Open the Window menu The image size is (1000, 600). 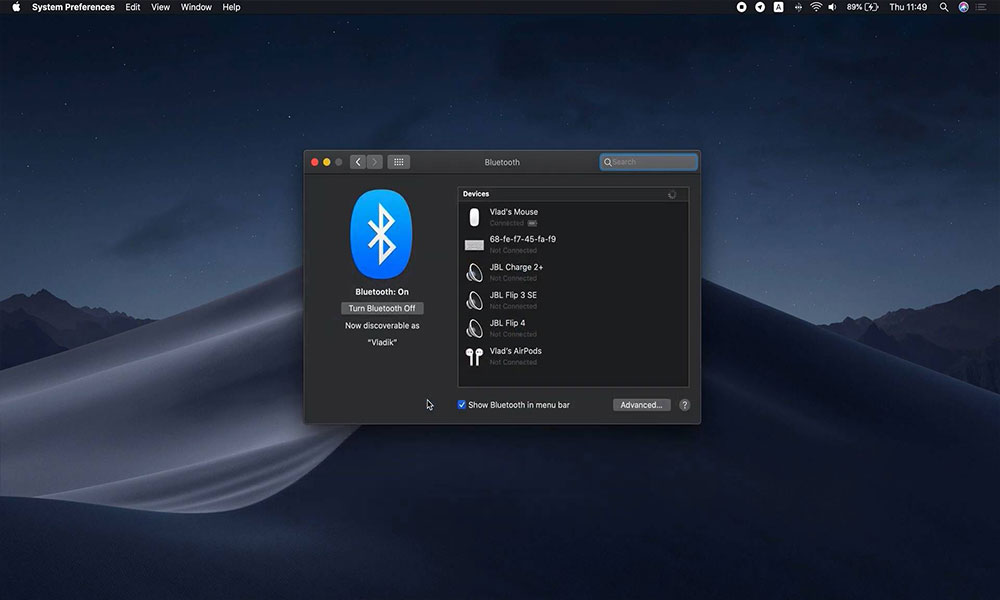coord(196,7)
